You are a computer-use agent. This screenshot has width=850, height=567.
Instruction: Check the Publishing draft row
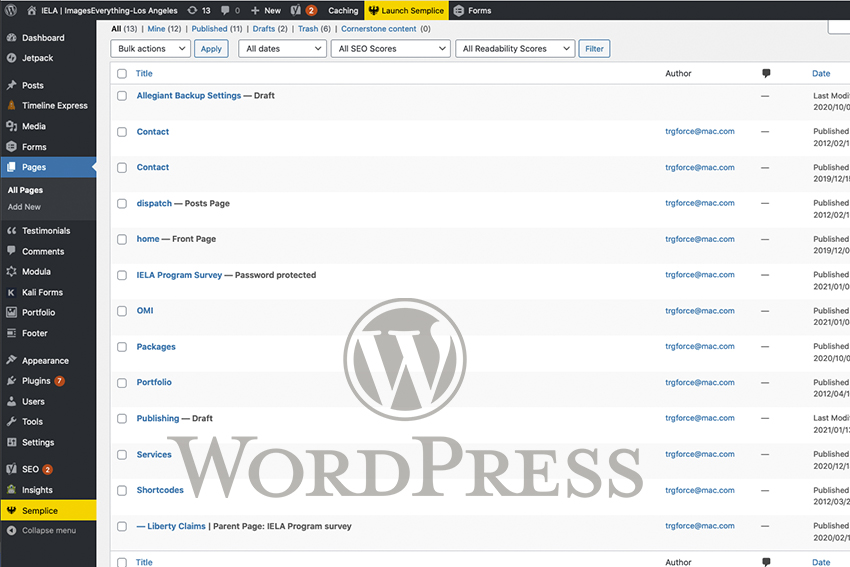pos(122,419)
